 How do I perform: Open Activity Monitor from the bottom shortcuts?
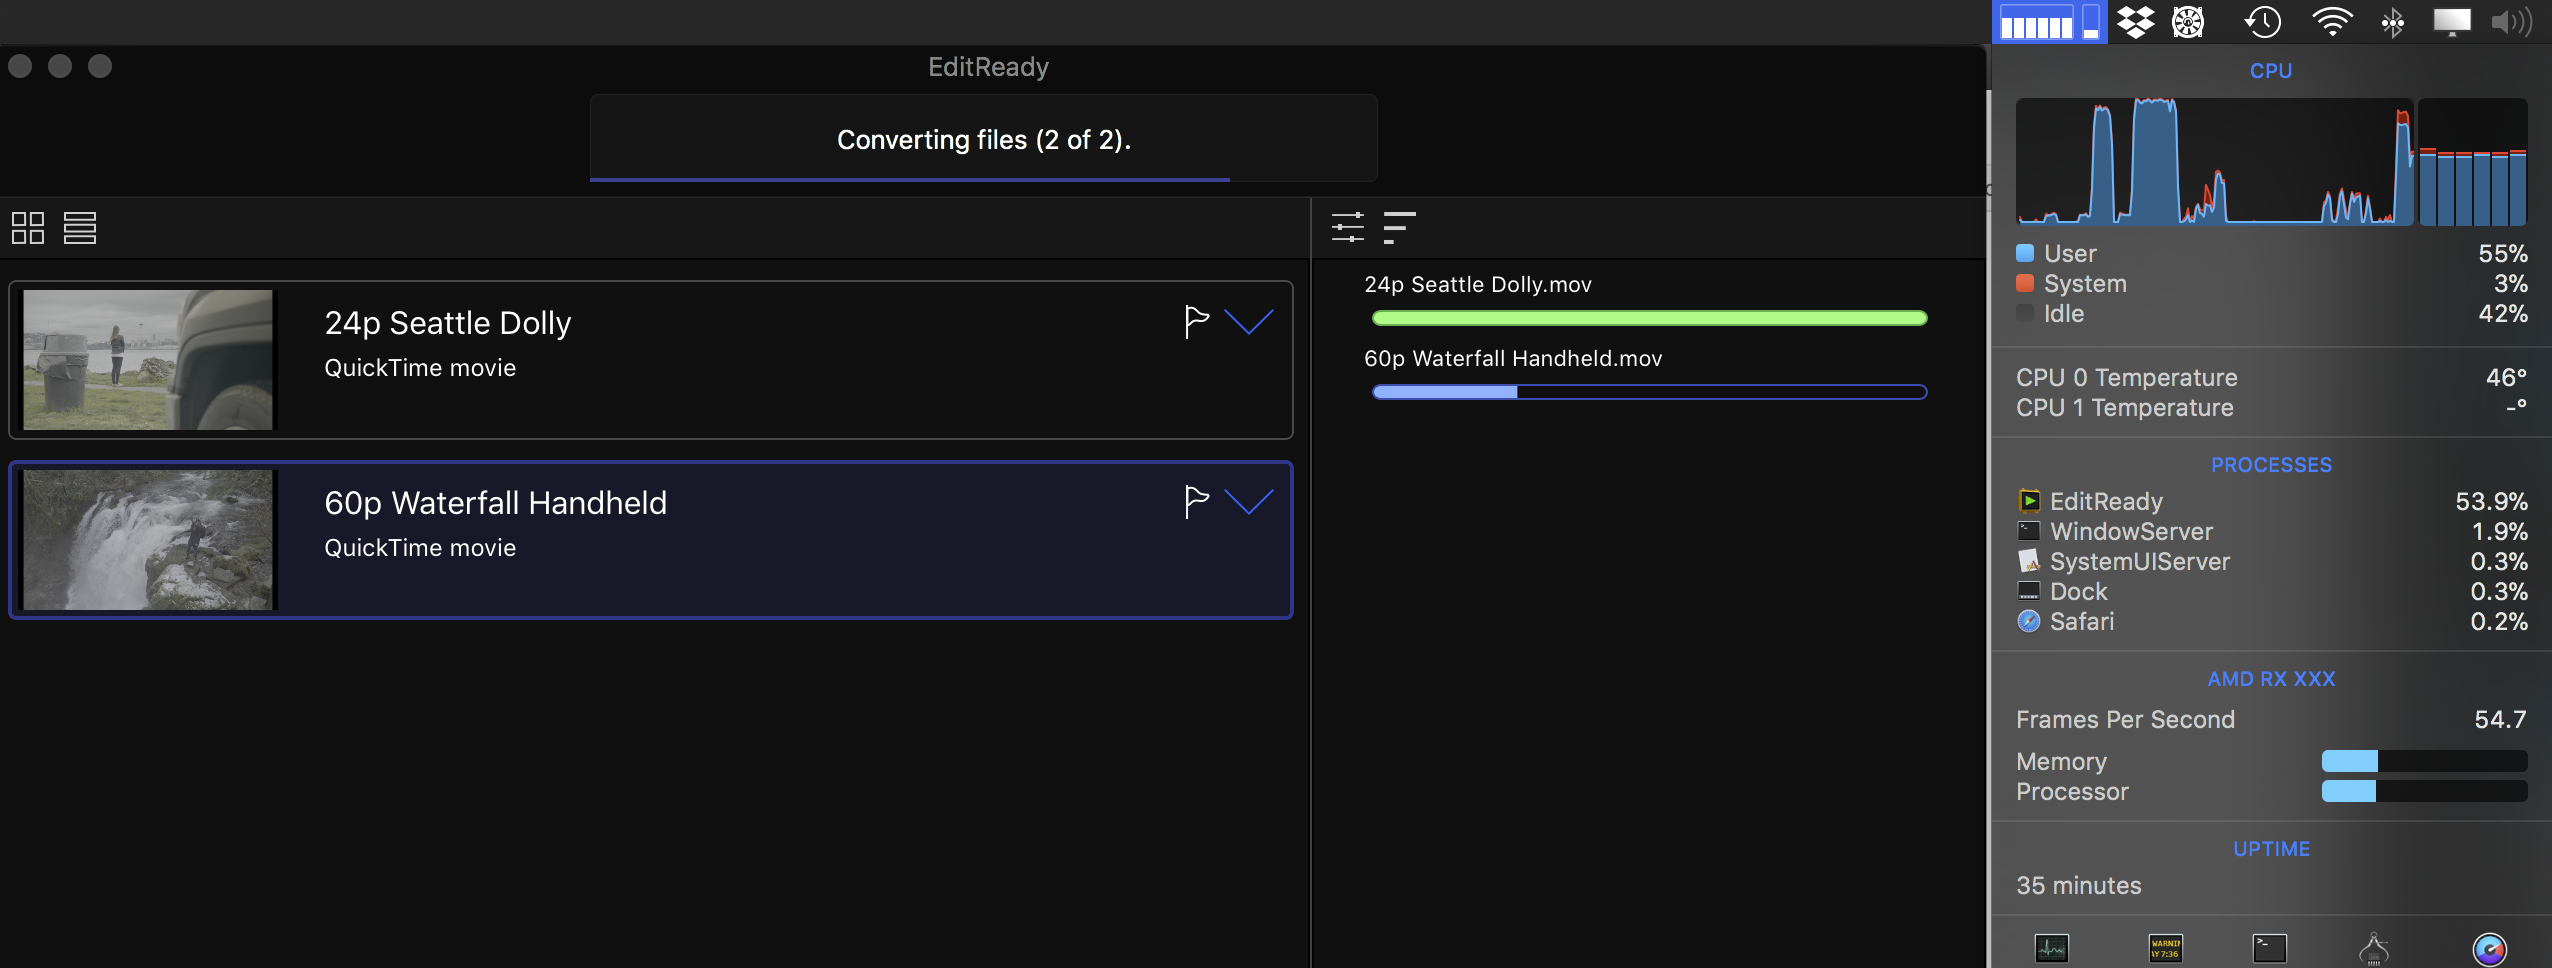coord(2052,948)
